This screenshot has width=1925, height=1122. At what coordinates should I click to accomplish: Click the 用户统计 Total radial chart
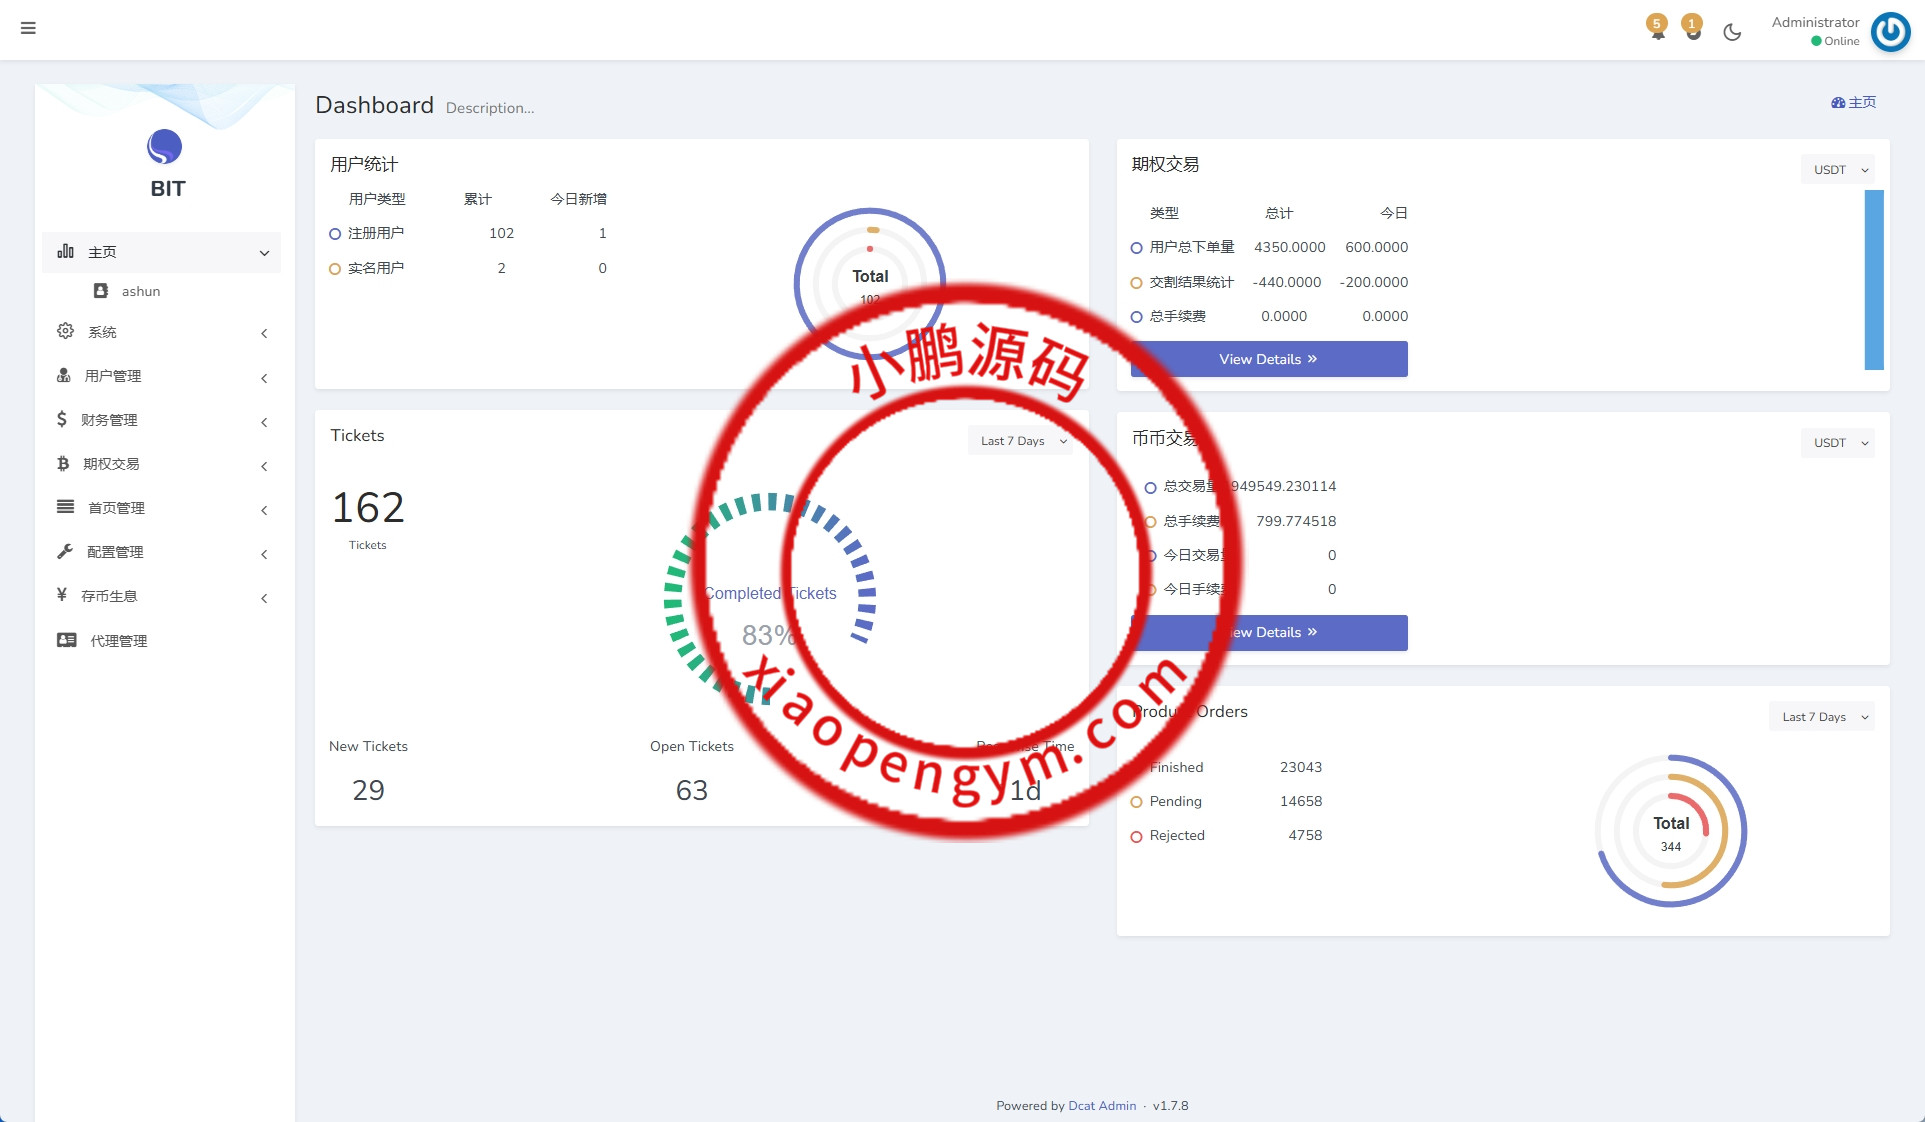[869, 284]
